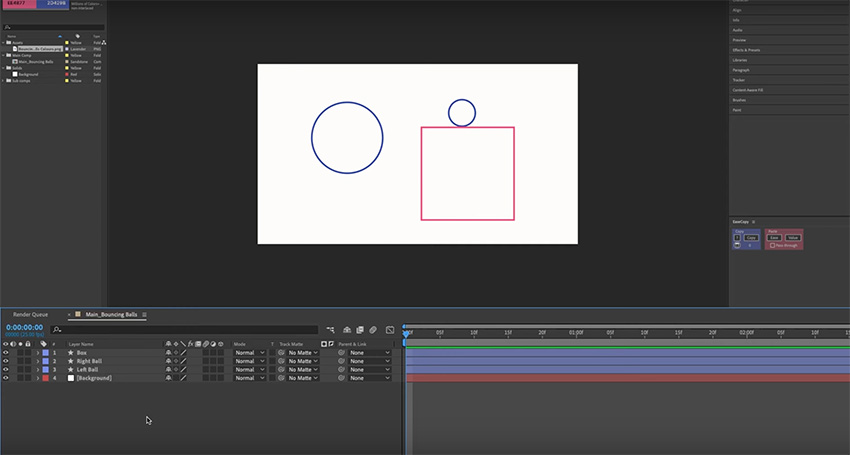Open the EaseCopy panel menu icon

coord(754,222)
